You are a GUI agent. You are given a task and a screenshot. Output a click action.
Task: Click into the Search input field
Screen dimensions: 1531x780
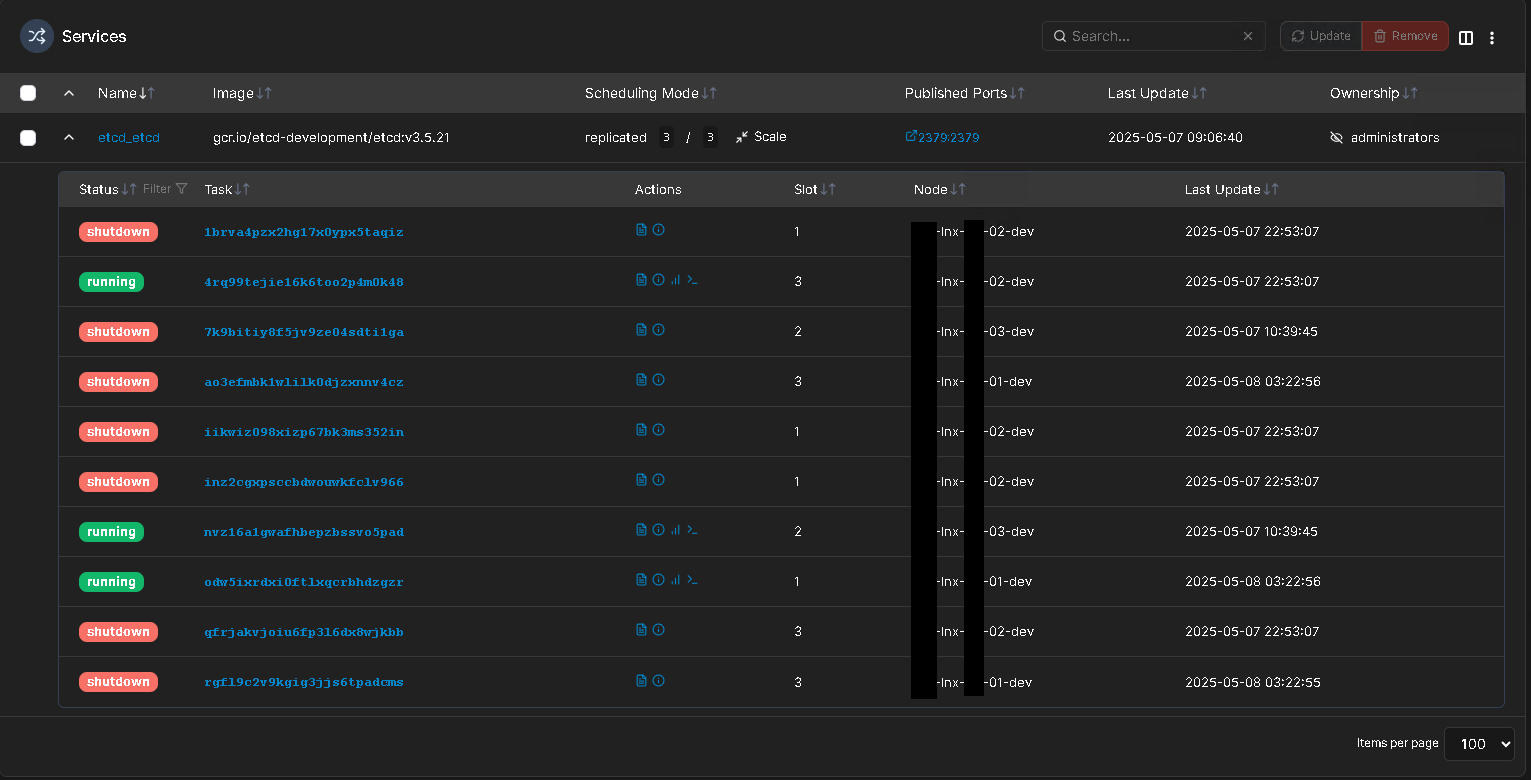(1150, 36)
